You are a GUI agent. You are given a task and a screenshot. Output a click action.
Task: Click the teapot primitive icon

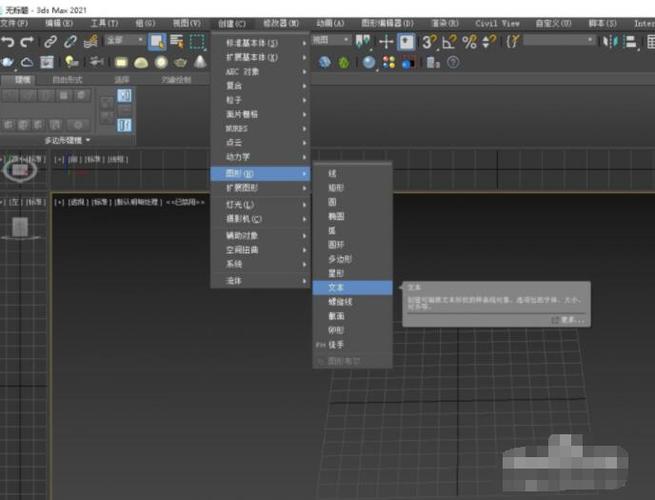coord(181,62)
